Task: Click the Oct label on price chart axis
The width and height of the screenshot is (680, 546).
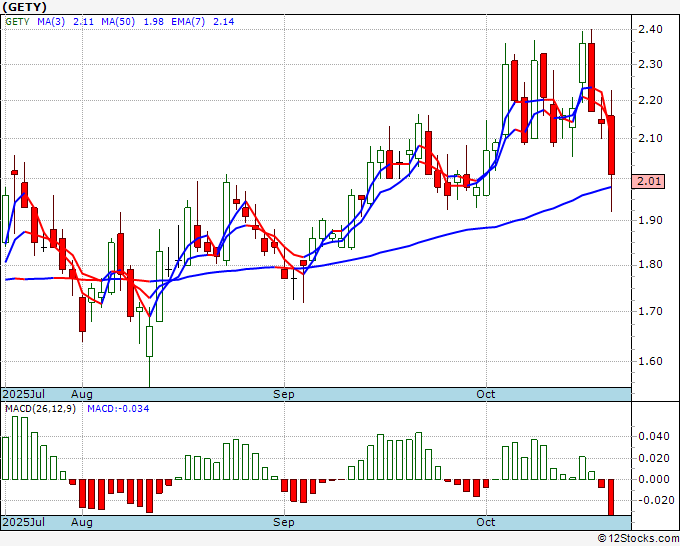Action: tap(485, 394)
